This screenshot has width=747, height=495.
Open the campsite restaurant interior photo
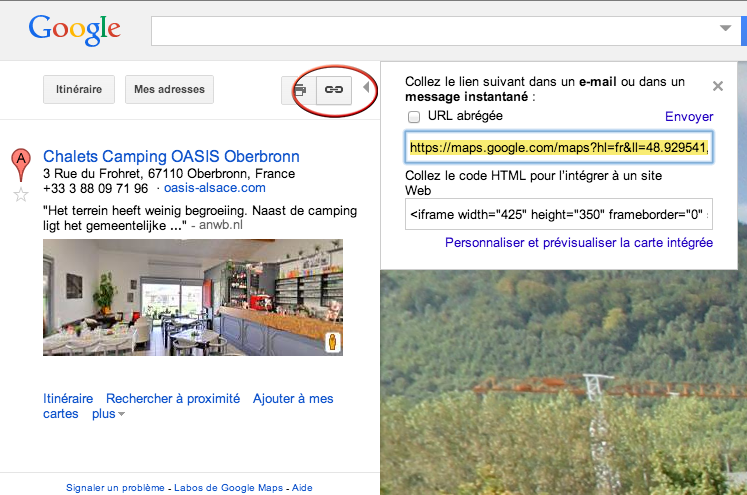193,297
